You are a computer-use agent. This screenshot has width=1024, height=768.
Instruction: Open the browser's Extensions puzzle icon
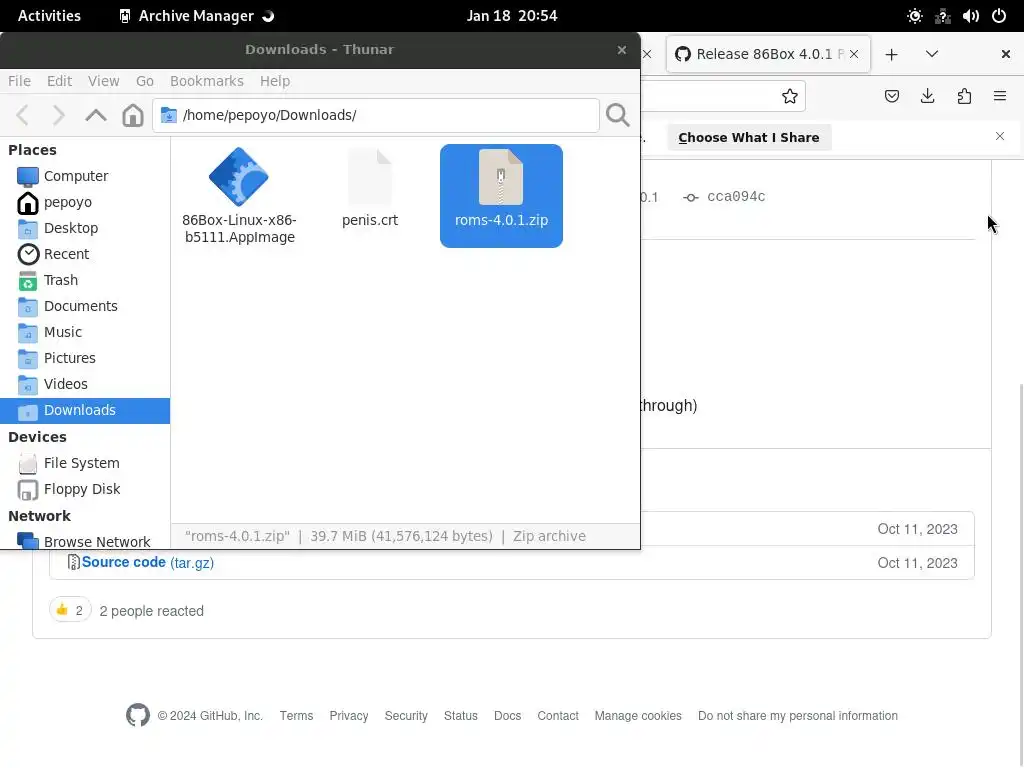pos(964,97)
